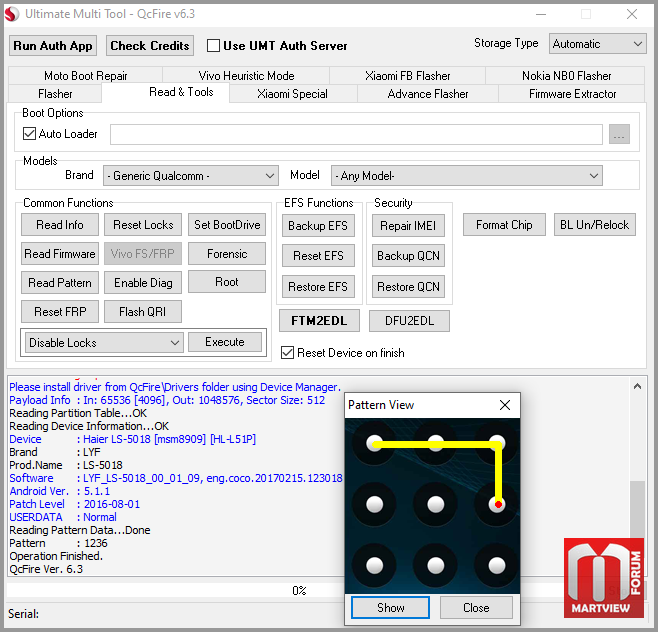Image resolution: width=658 pixels, height=632 pixels.
Task: Click Reset FRP button
Action: tap(60, 312)
